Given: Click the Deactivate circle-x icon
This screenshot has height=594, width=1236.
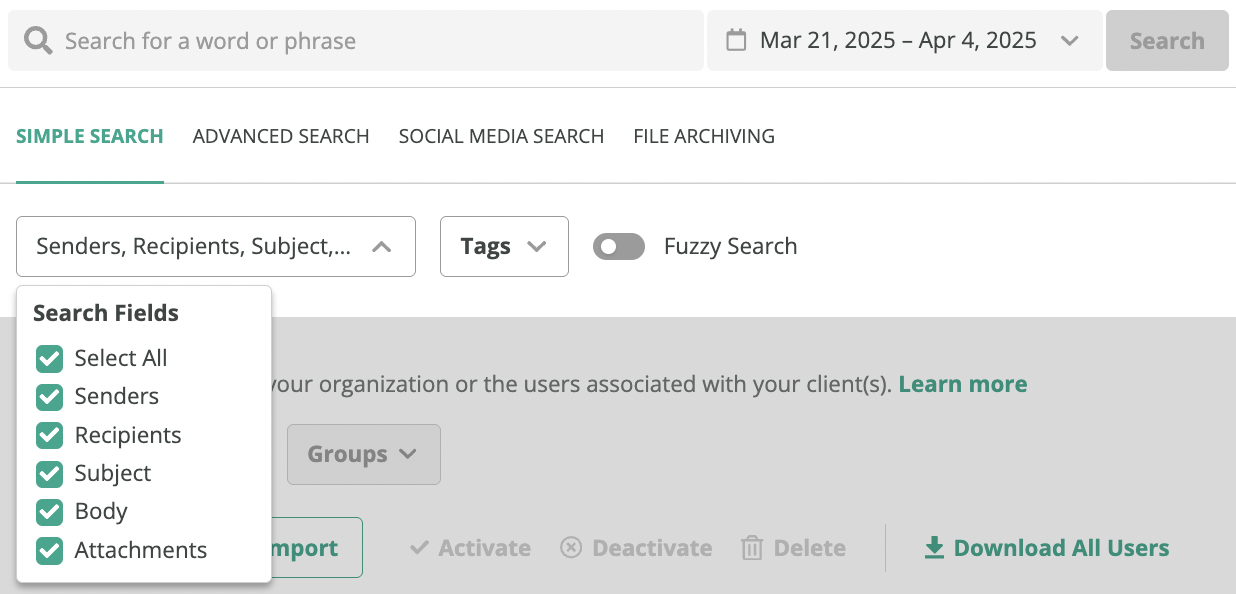Looking at the screenshot, I should coord(571,548).
